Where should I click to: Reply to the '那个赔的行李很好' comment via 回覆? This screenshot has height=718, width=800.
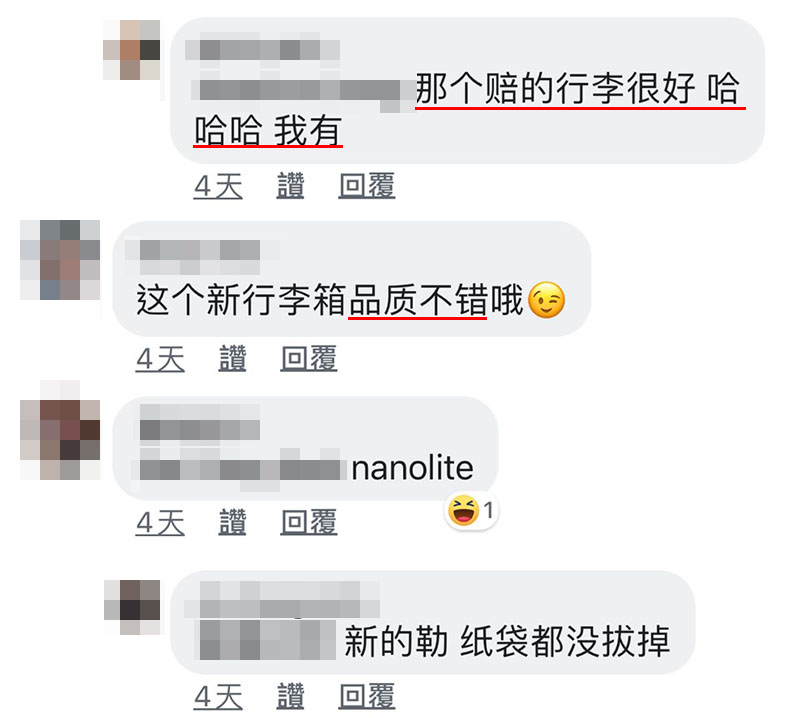tap(367, 186)
